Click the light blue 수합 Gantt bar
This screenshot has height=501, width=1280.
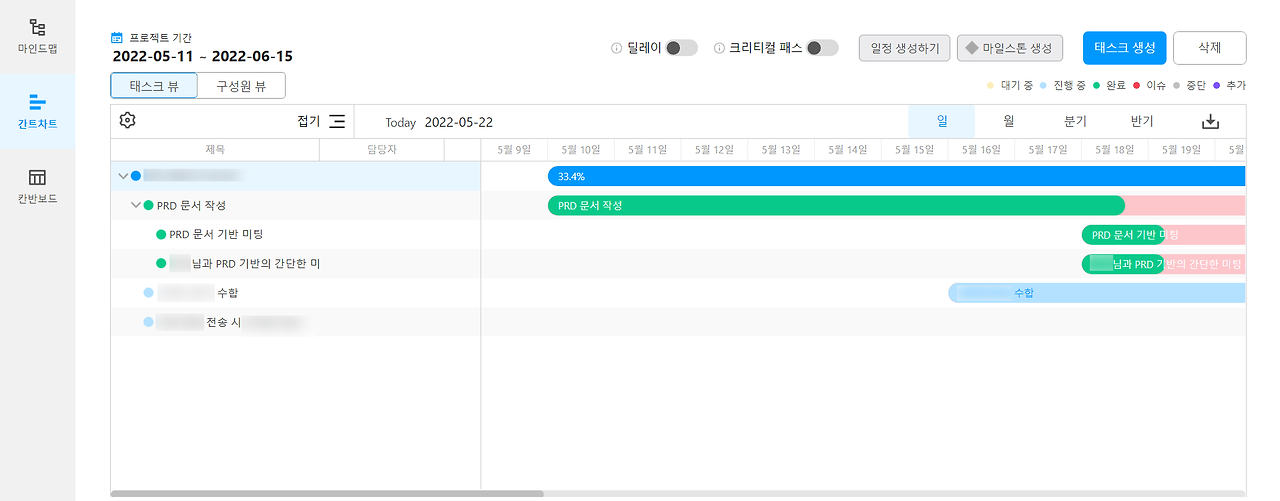click(1096, 293)
